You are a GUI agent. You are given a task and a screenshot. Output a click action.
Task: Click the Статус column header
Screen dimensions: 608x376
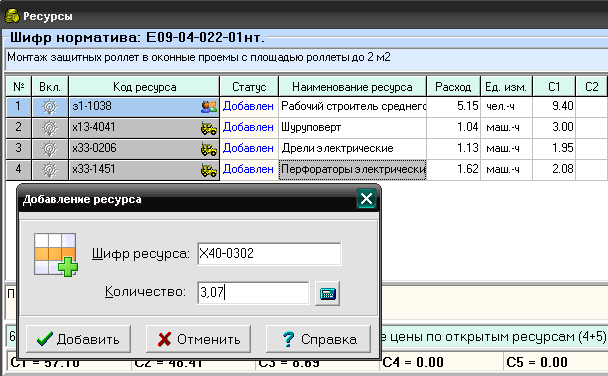click(249, 86)
